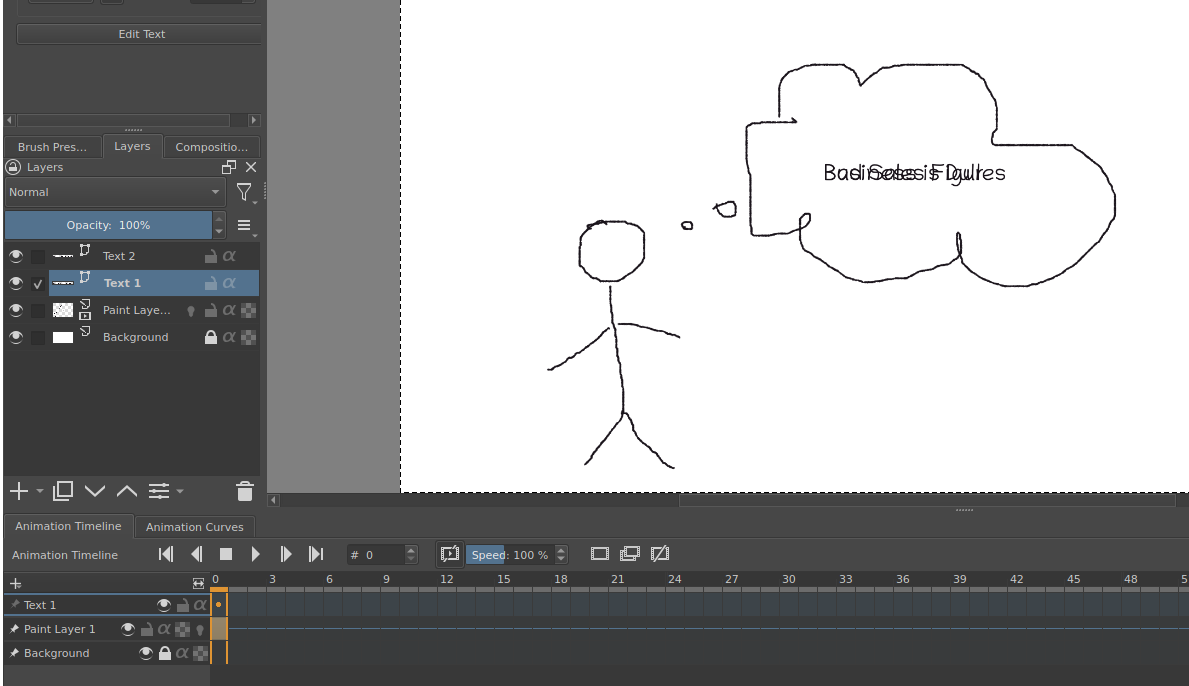1189x686 pixels.
Task: Open layer properties via the sliders icon
Action: (x=158, y=491)
